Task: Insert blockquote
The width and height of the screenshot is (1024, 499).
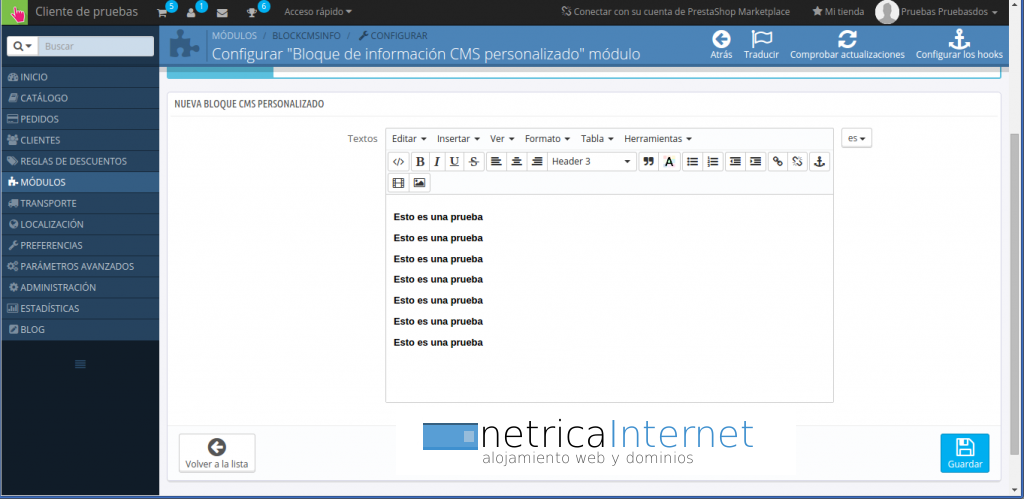Action: [x=648, y=162]
